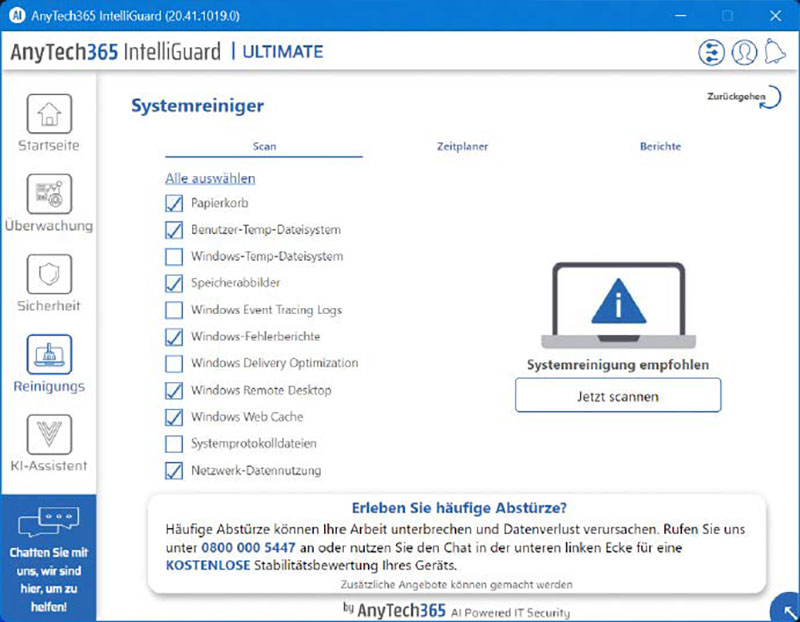
Task: Uncheck Windows Remote Desktop checkbox
Action: (x=174, y=390)
